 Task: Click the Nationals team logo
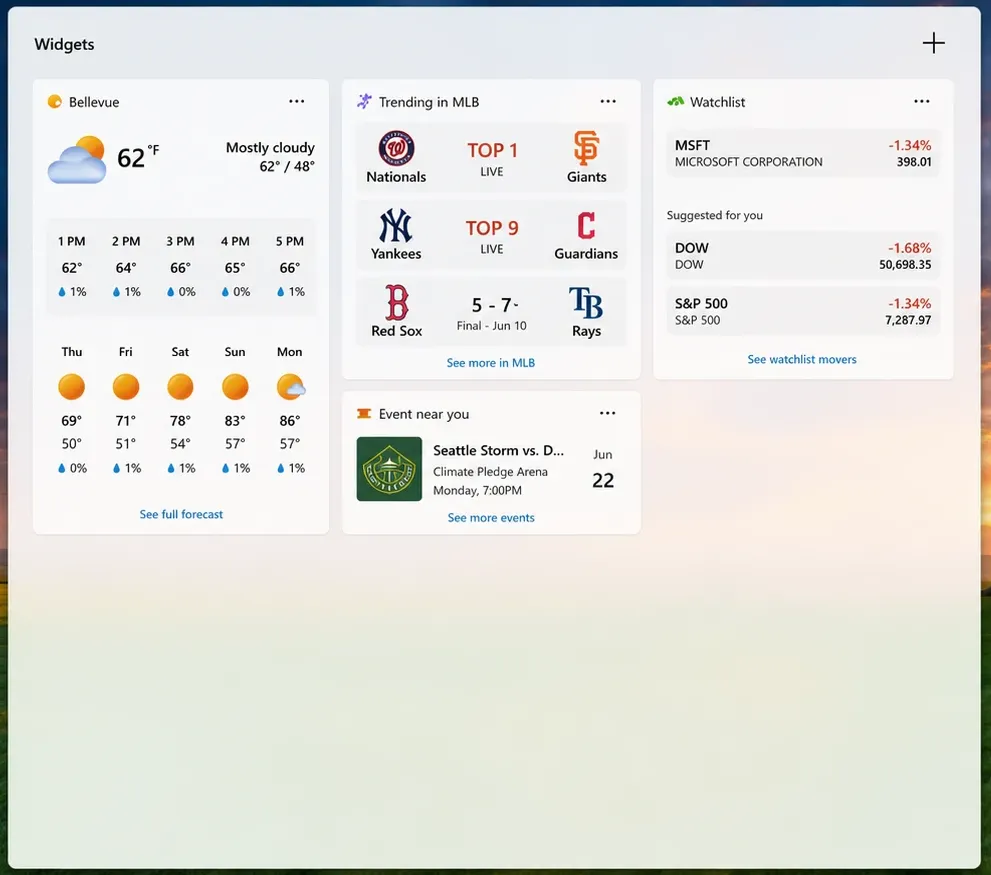[x=396, y=148]
